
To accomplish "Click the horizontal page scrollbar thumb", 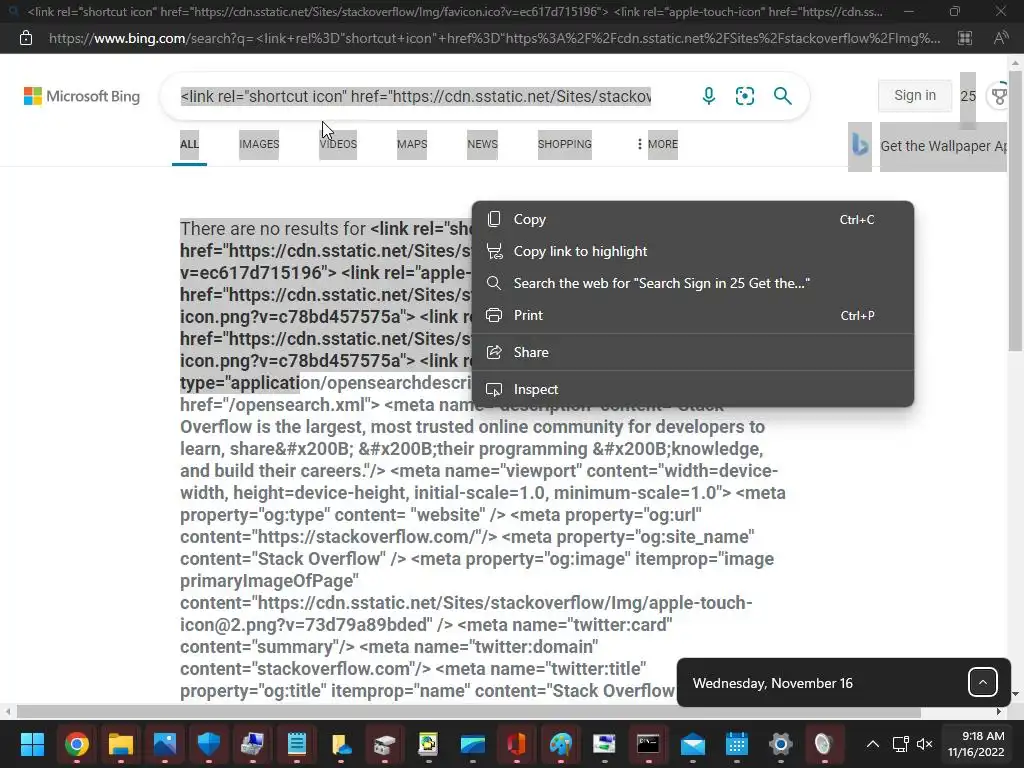I will coord(468,712).
